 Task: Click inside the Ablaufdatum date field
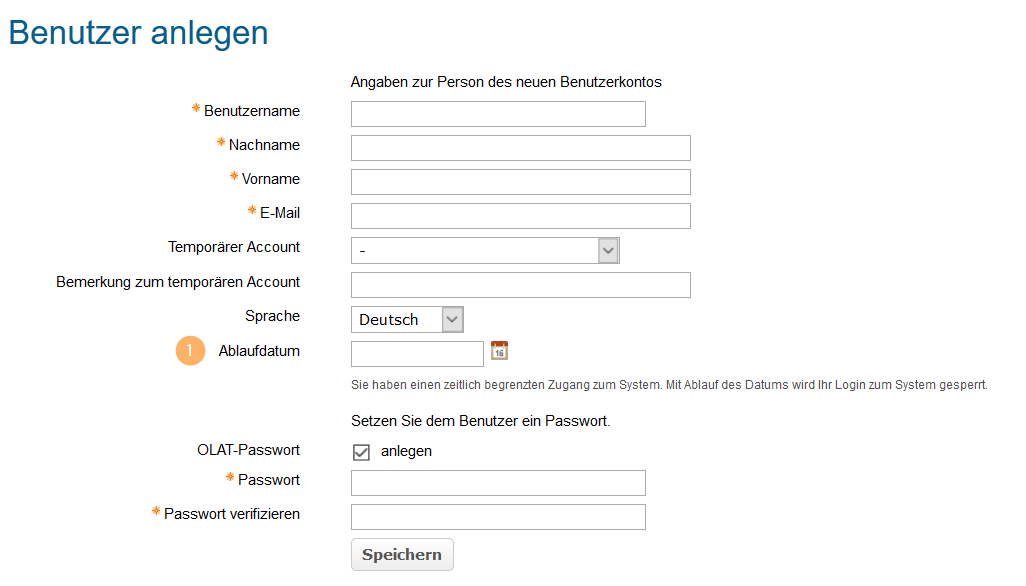pyautogui.click(x=417, y=352)
